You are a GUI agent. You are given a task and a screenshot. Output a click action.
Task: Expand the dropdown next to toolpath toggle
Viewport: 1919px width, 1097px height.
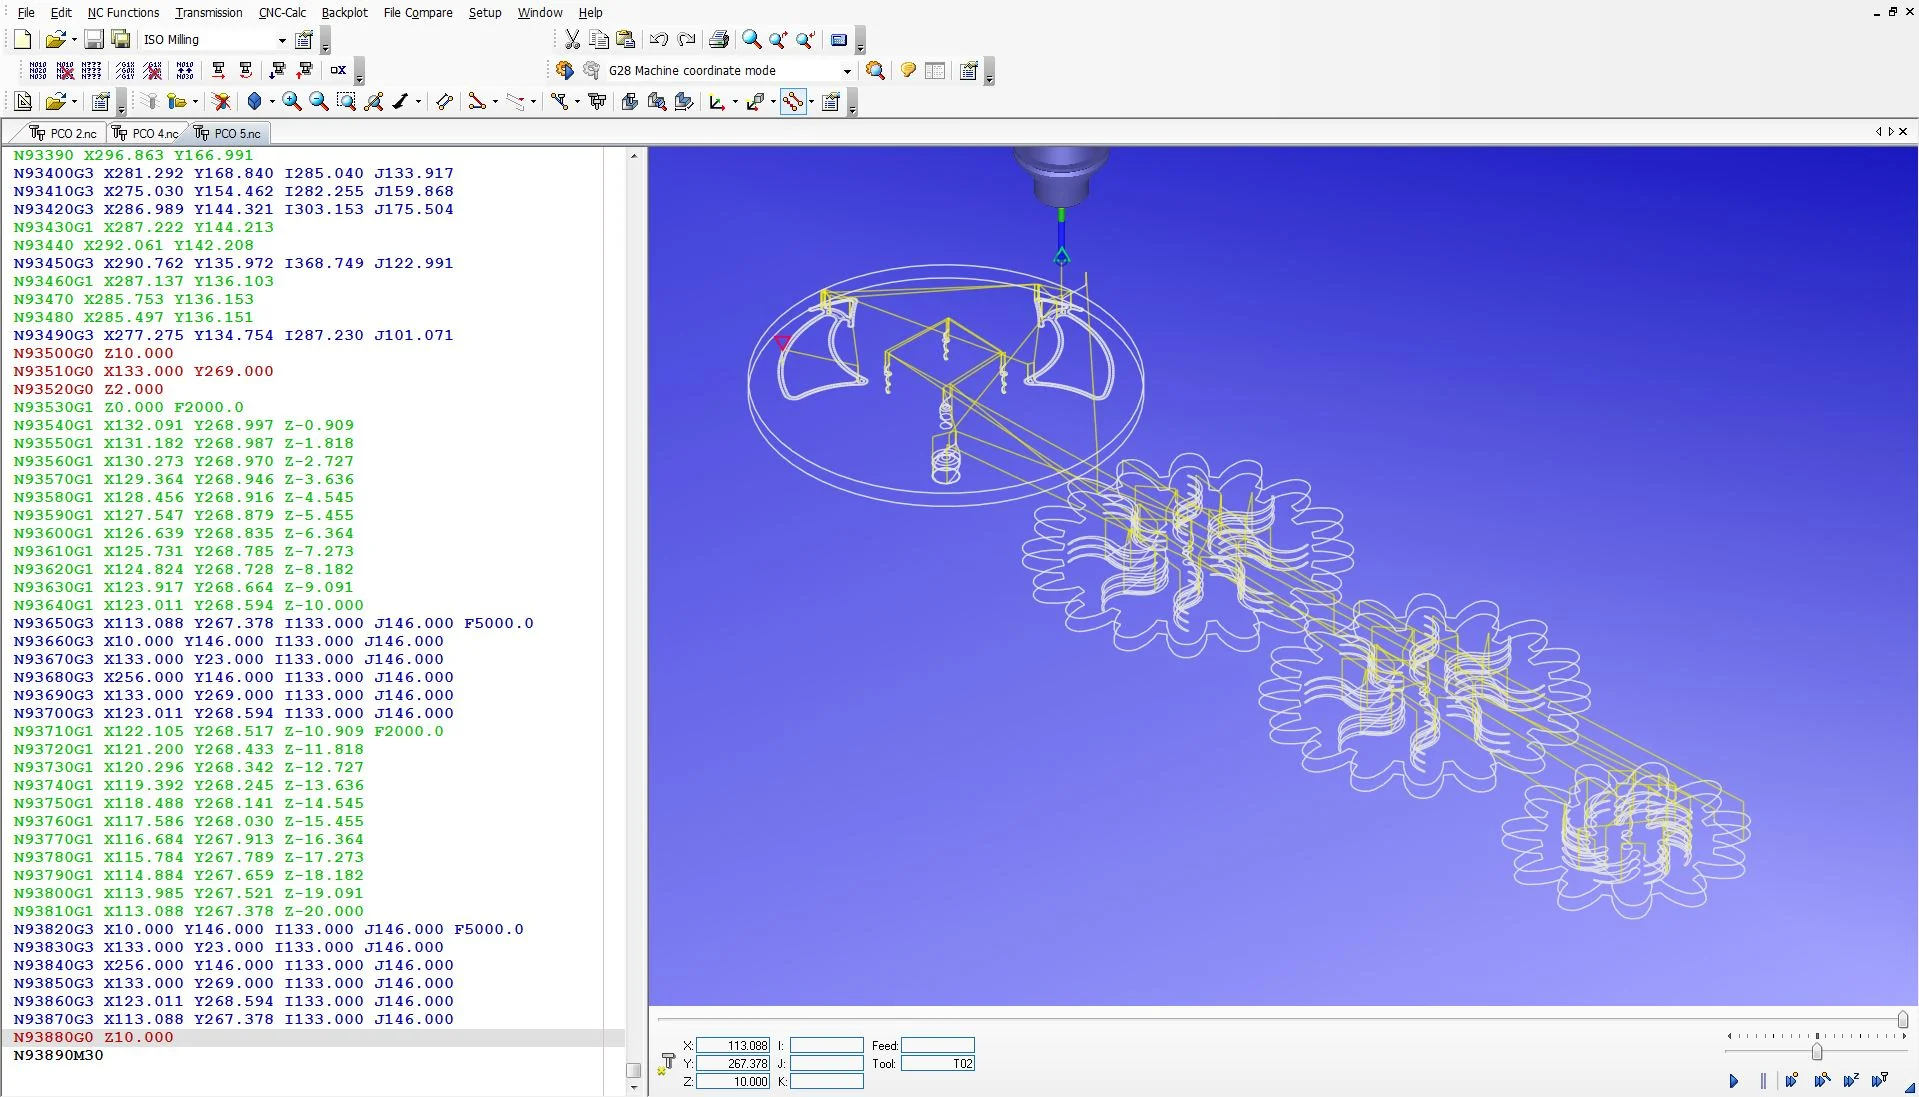click(811, 102)
